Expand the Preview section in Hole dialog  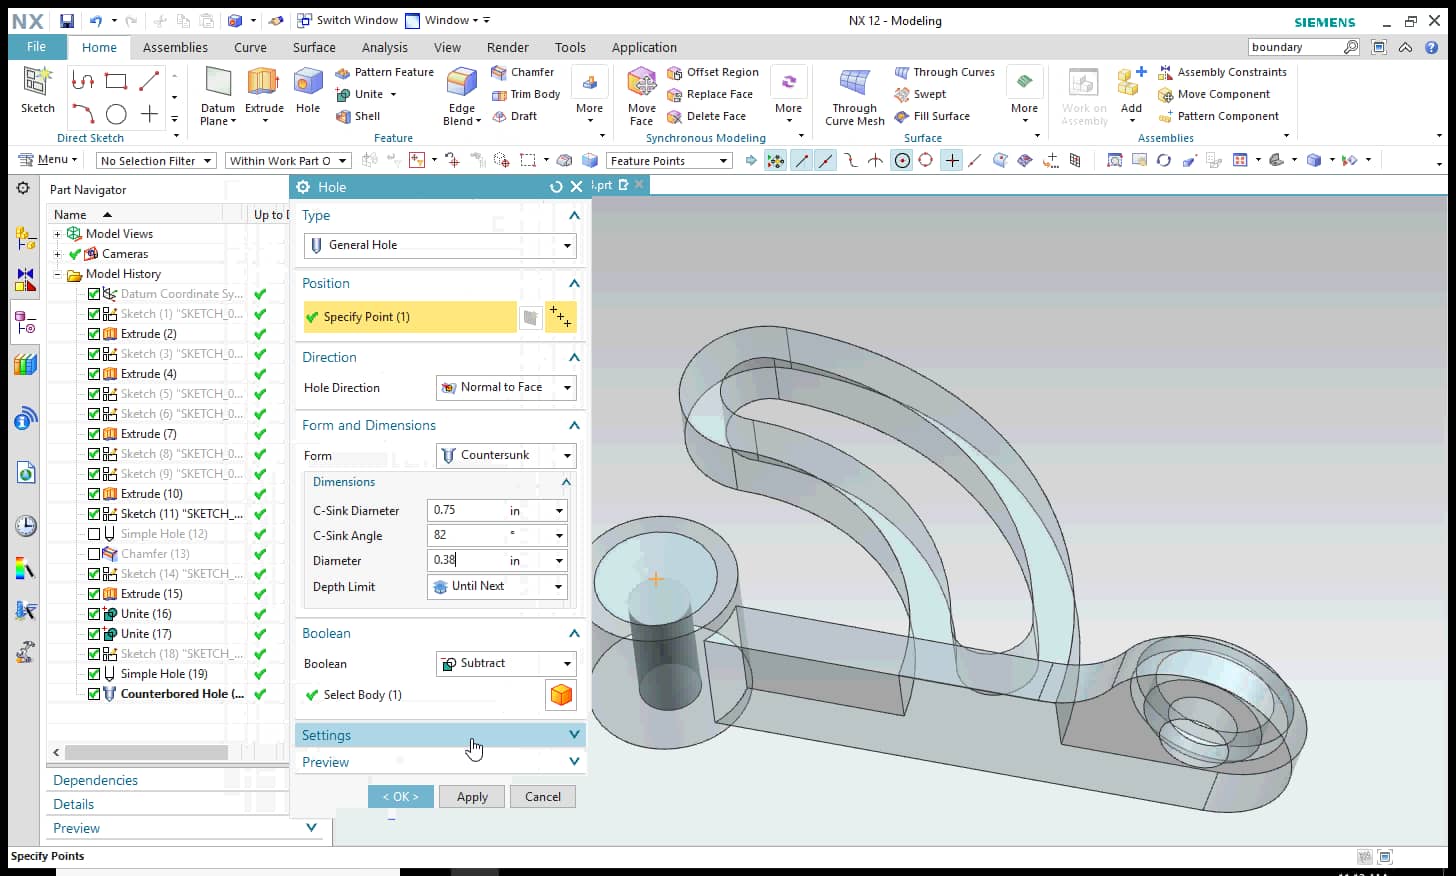pos(440,762)
